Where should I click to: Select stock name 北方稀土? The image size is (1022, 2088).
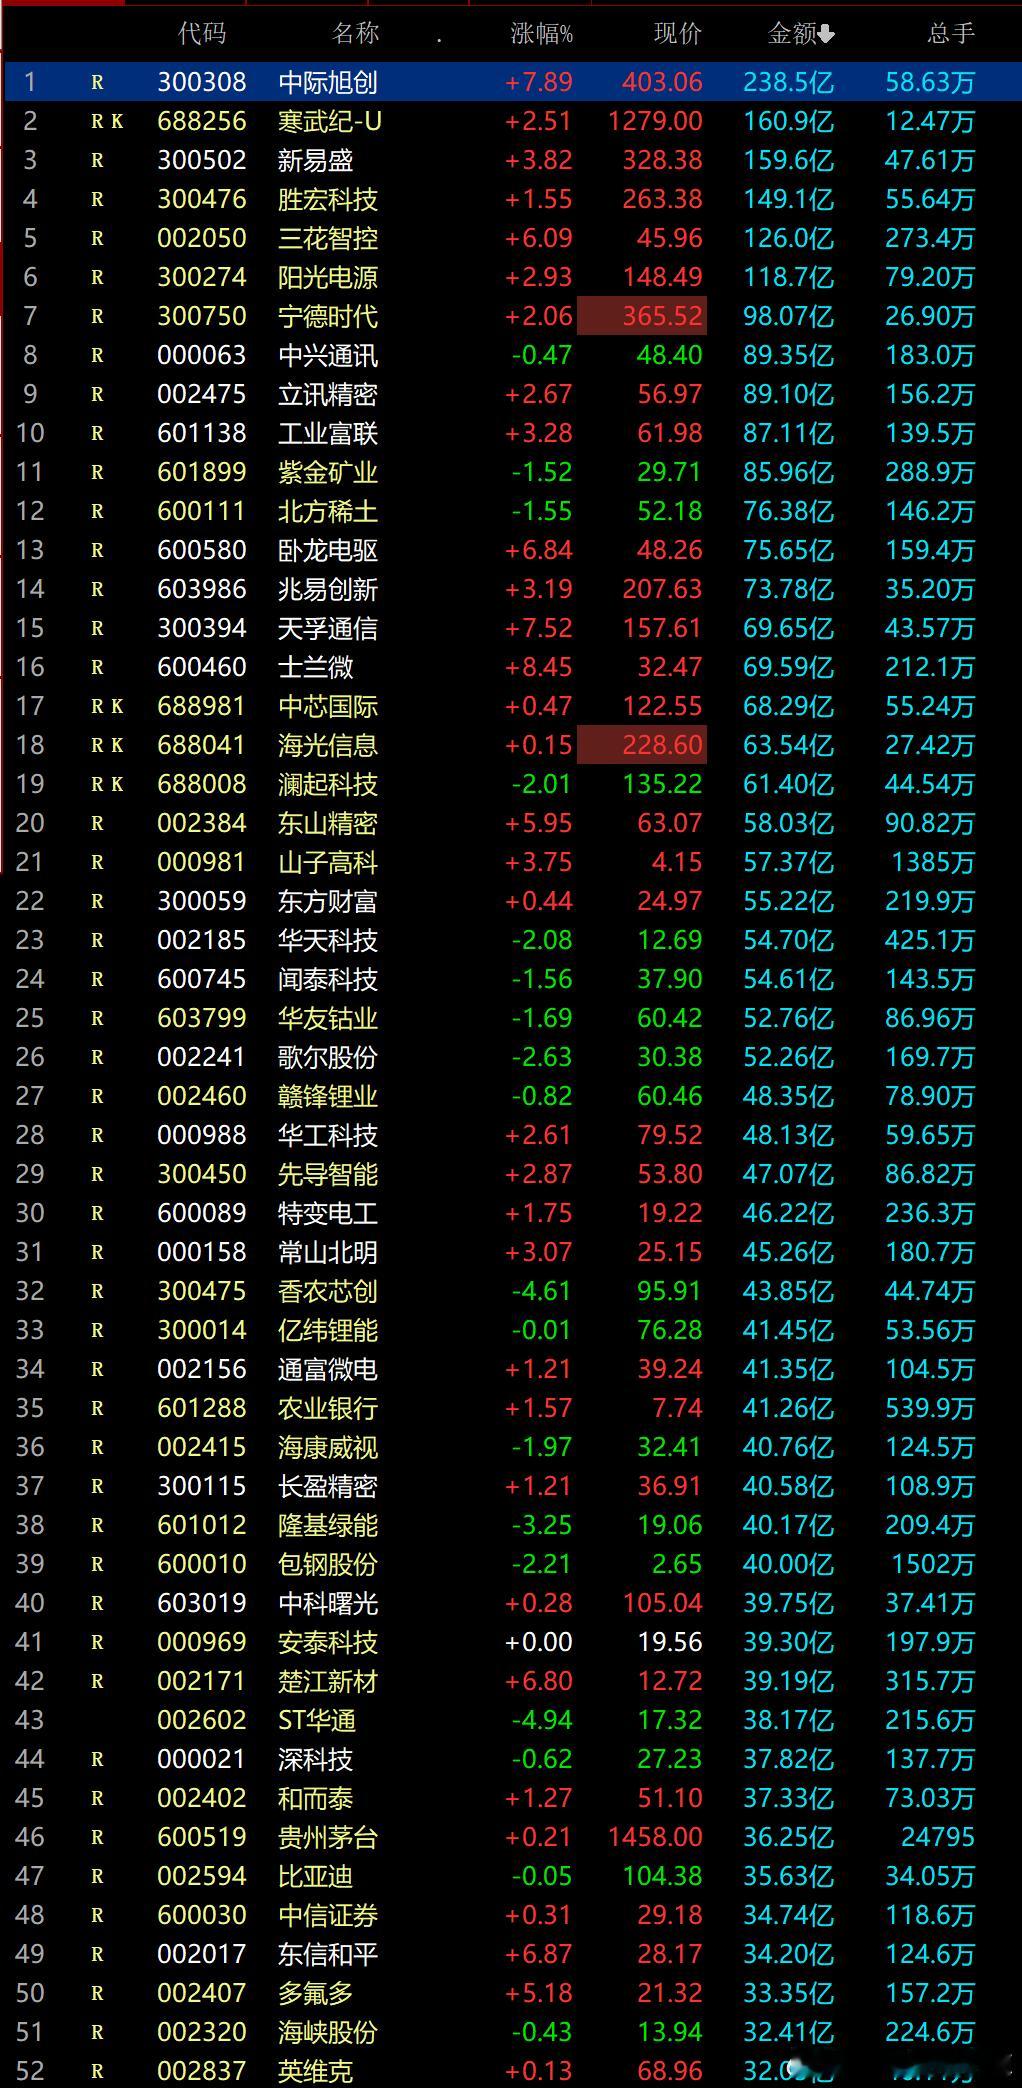coord(328,511)
